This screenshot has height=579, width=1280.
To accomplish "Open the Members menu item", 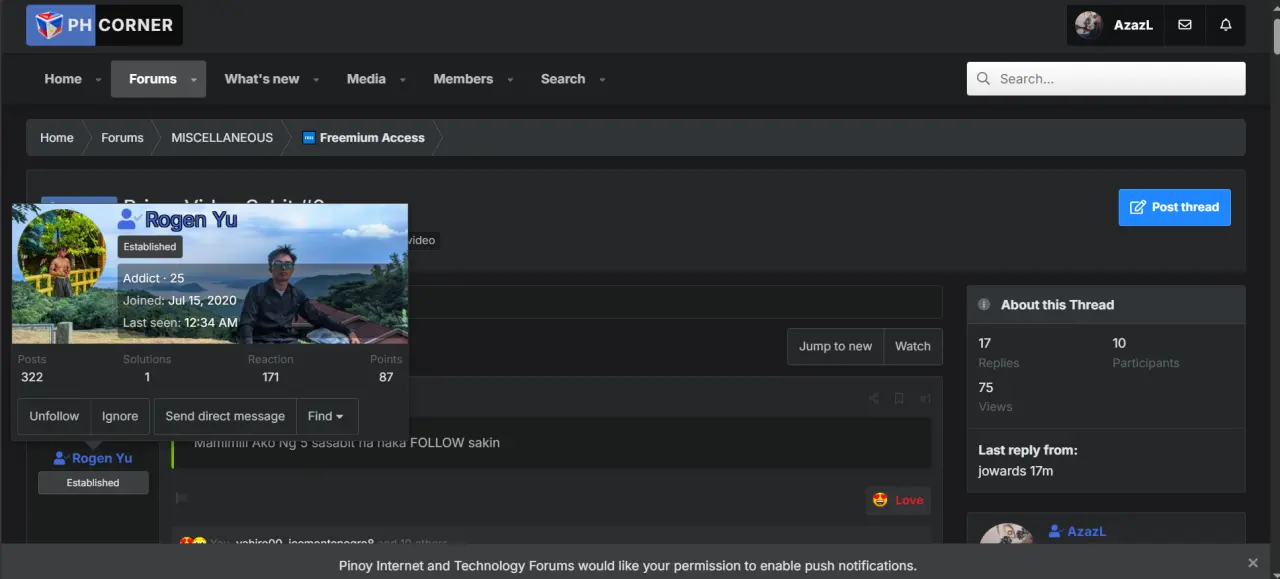I will point(463,79).
